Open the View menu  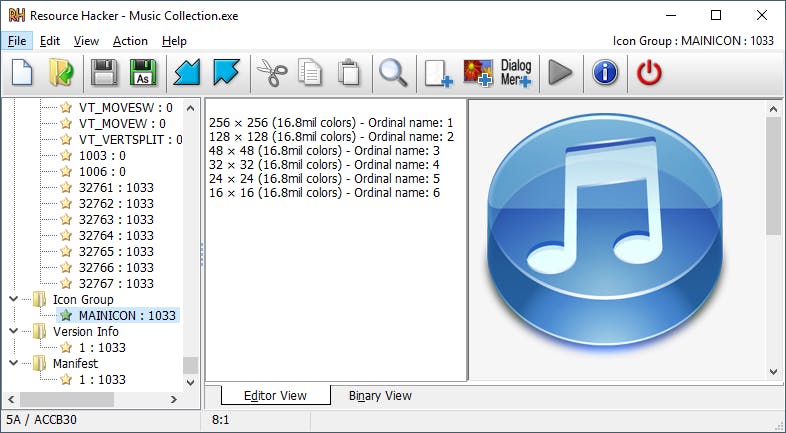coord(86,41)
